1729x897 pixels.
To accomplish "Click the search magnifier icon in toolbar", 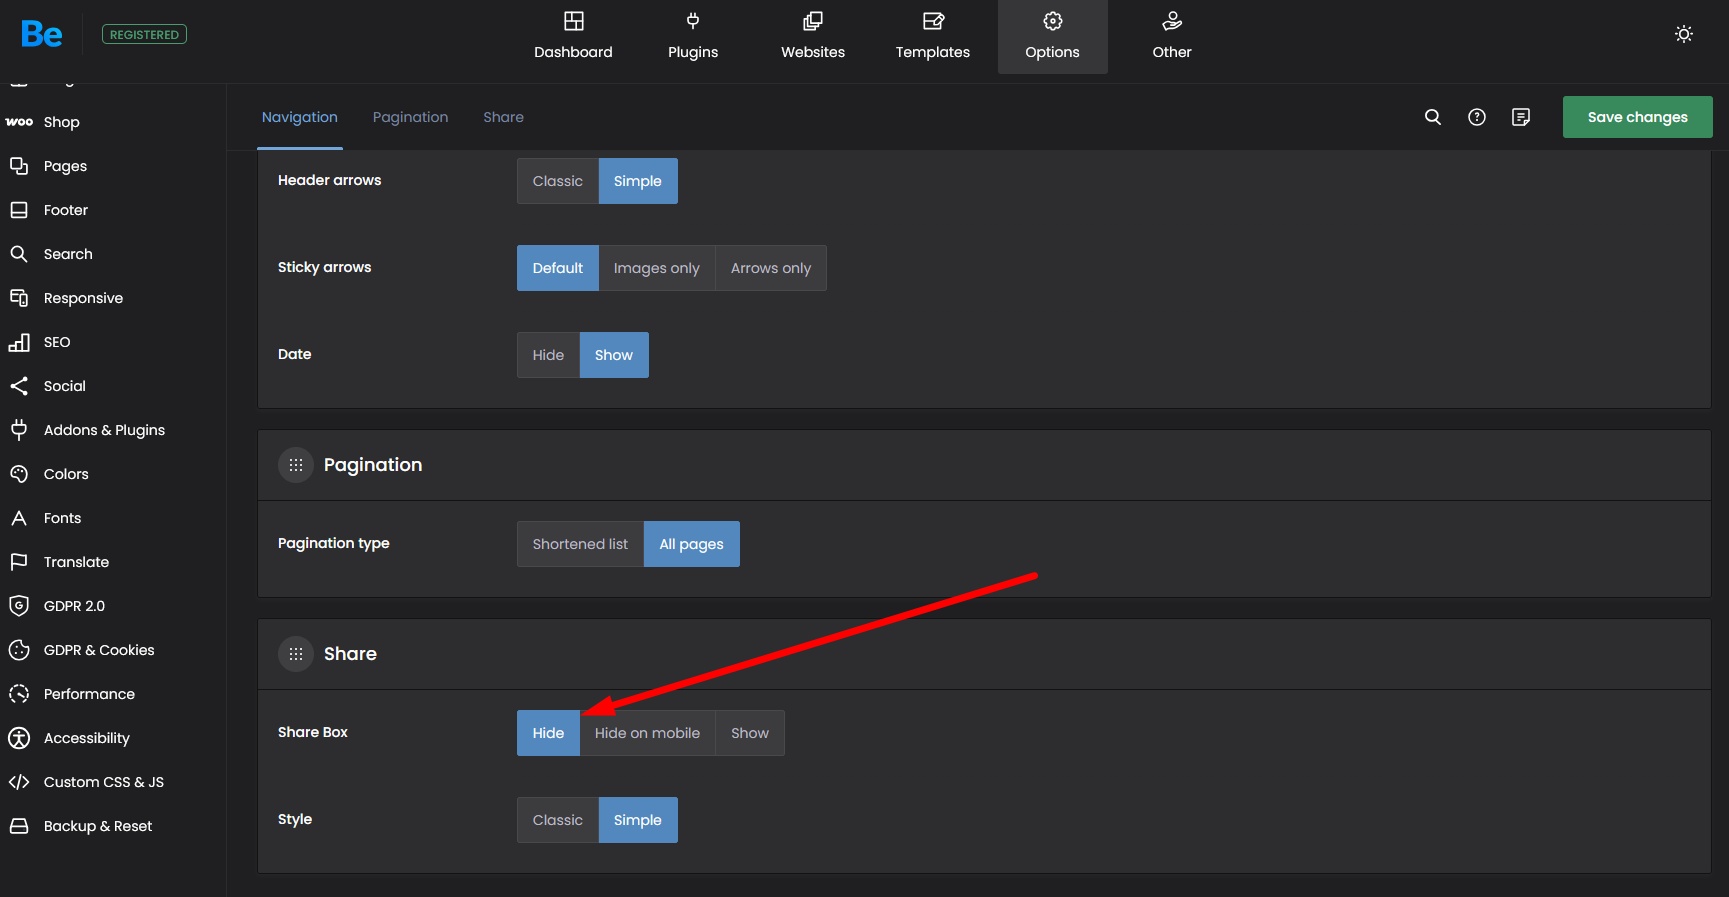I will click(1432, 117).
